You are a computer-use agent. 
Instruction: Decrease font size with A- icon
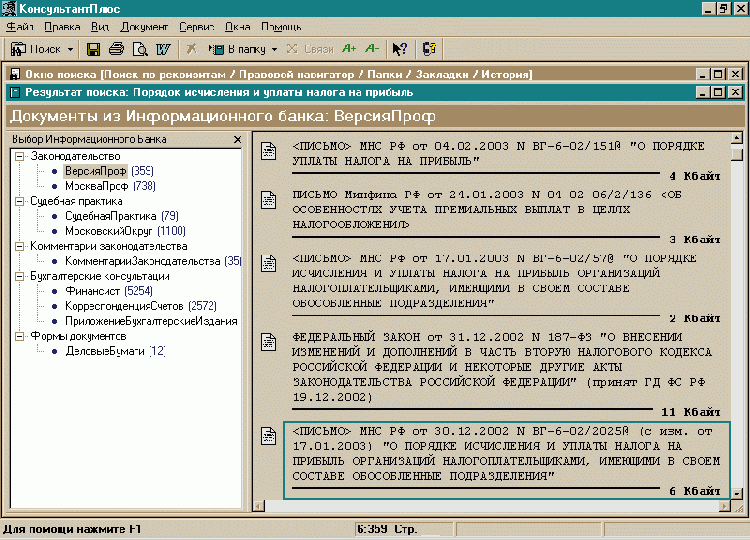372,48
